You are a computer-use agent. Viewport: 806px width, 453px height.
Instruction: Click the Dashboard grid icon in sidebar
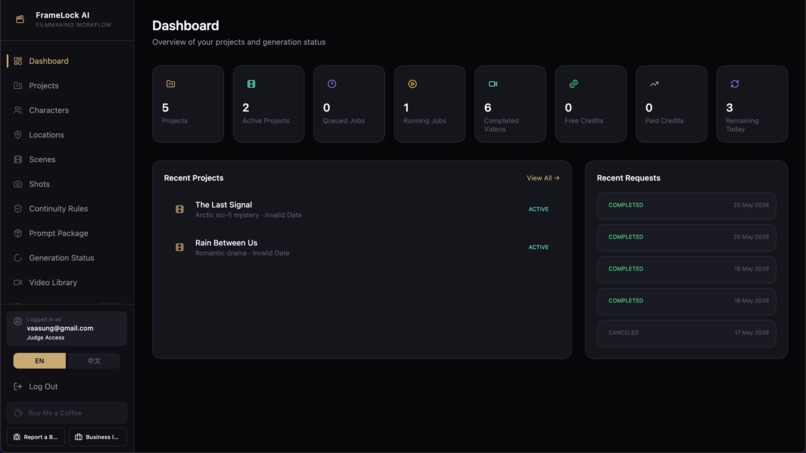pyautogui.click(x=18, y=61)
